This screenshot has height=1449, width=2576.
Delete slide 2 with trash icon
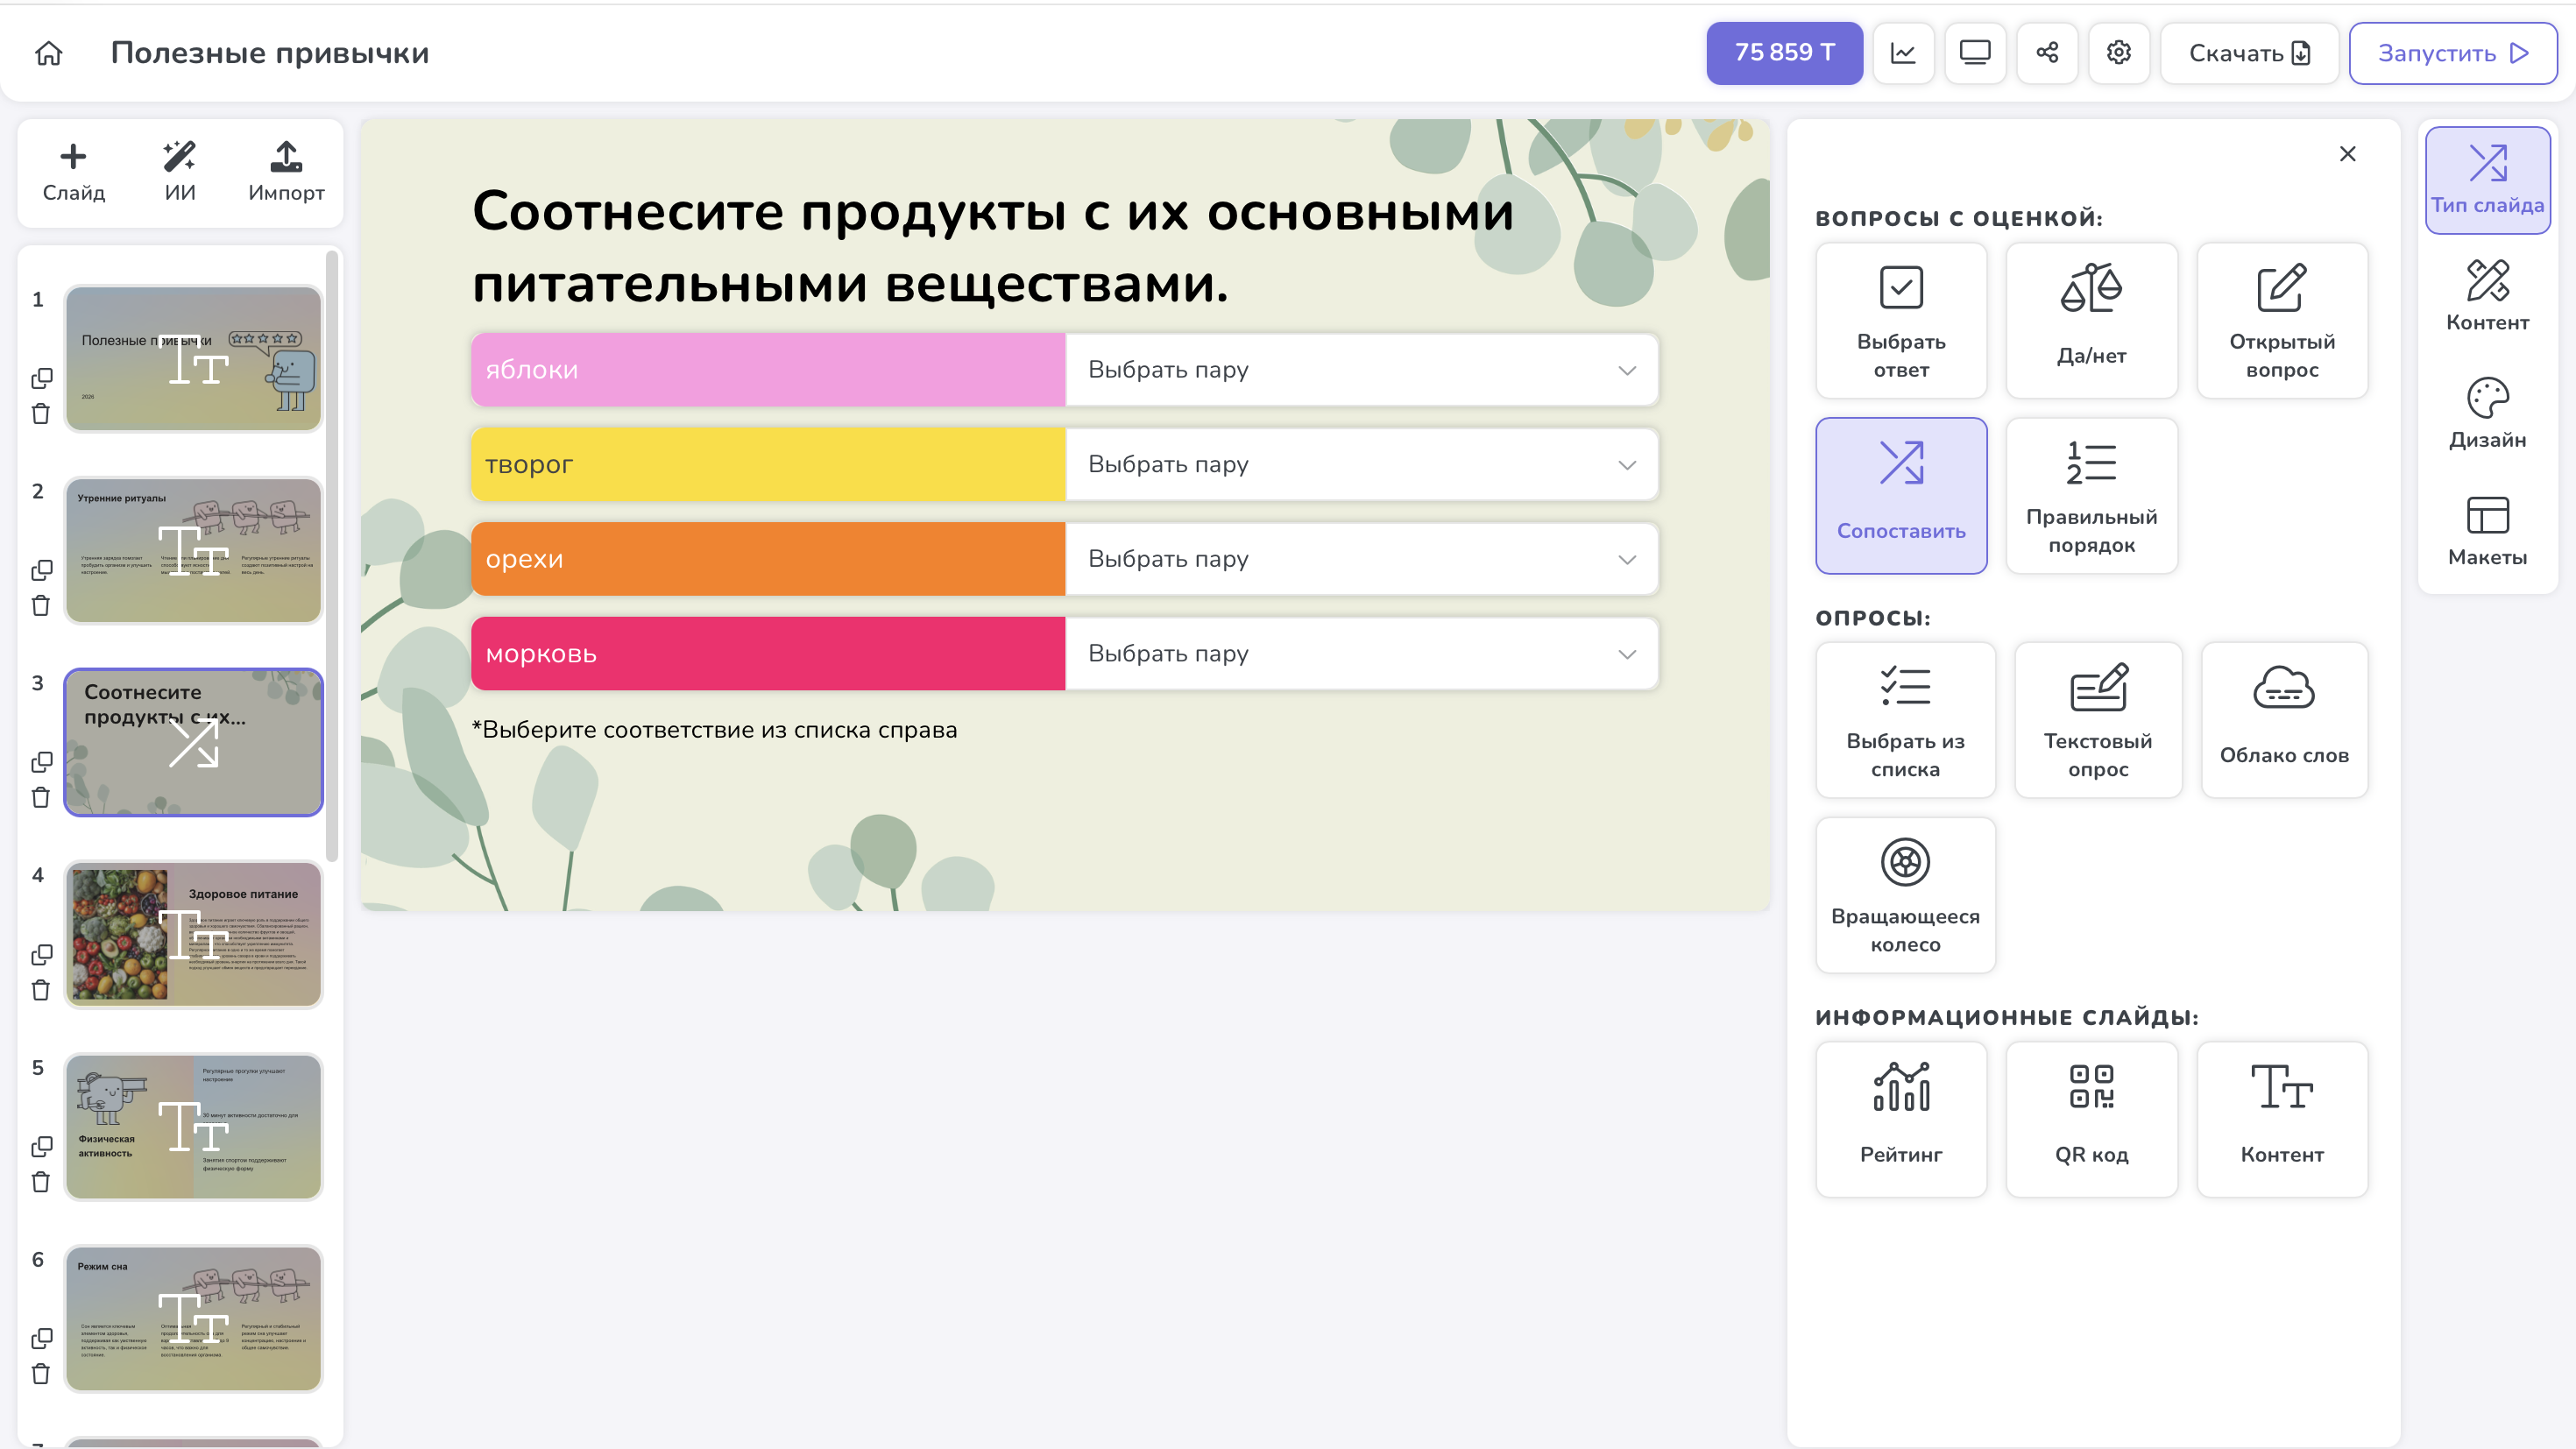[41, 606]
